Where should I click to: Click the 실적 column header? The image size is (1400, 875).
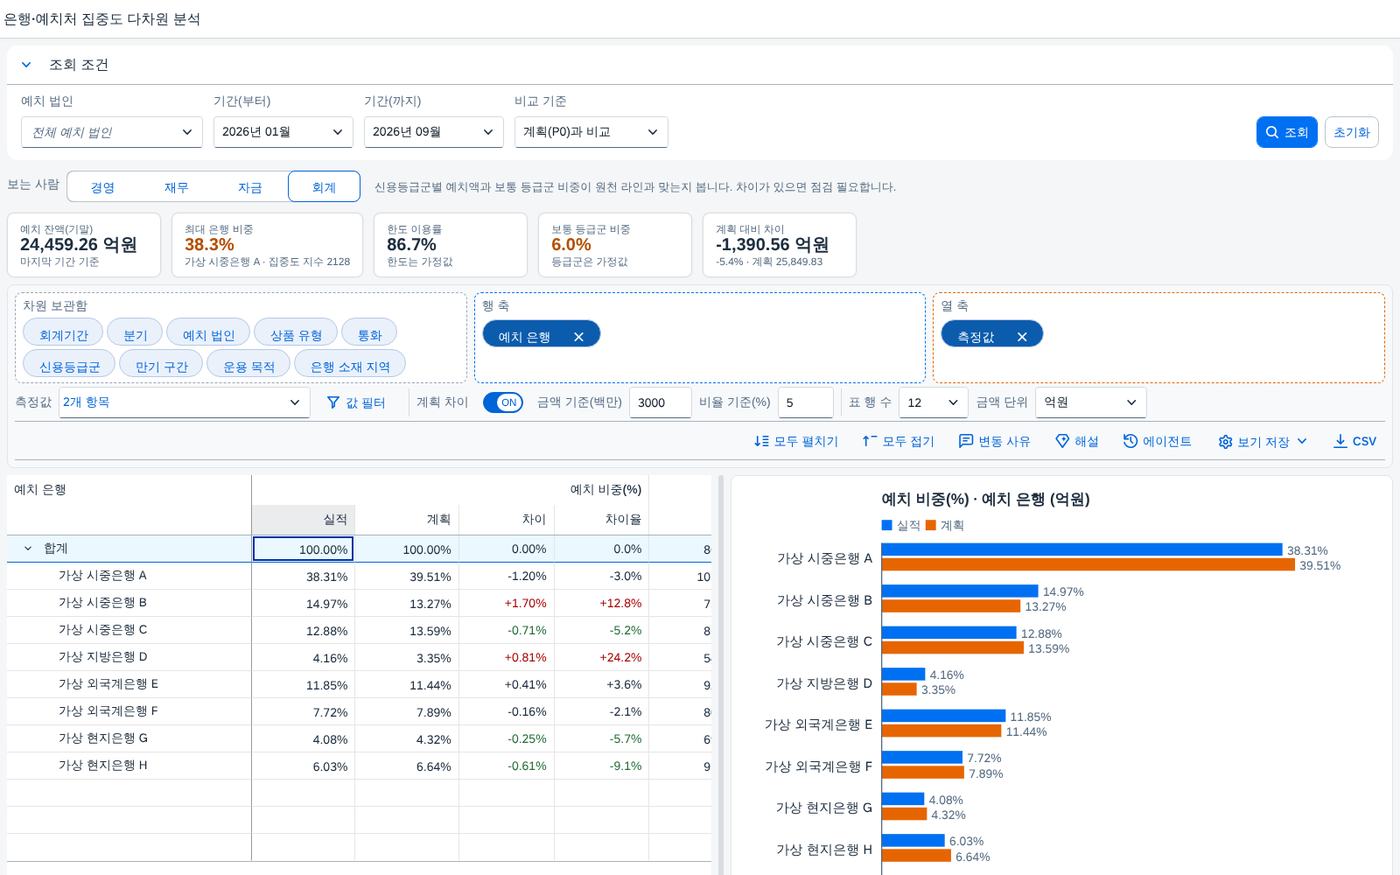[303, 519]
